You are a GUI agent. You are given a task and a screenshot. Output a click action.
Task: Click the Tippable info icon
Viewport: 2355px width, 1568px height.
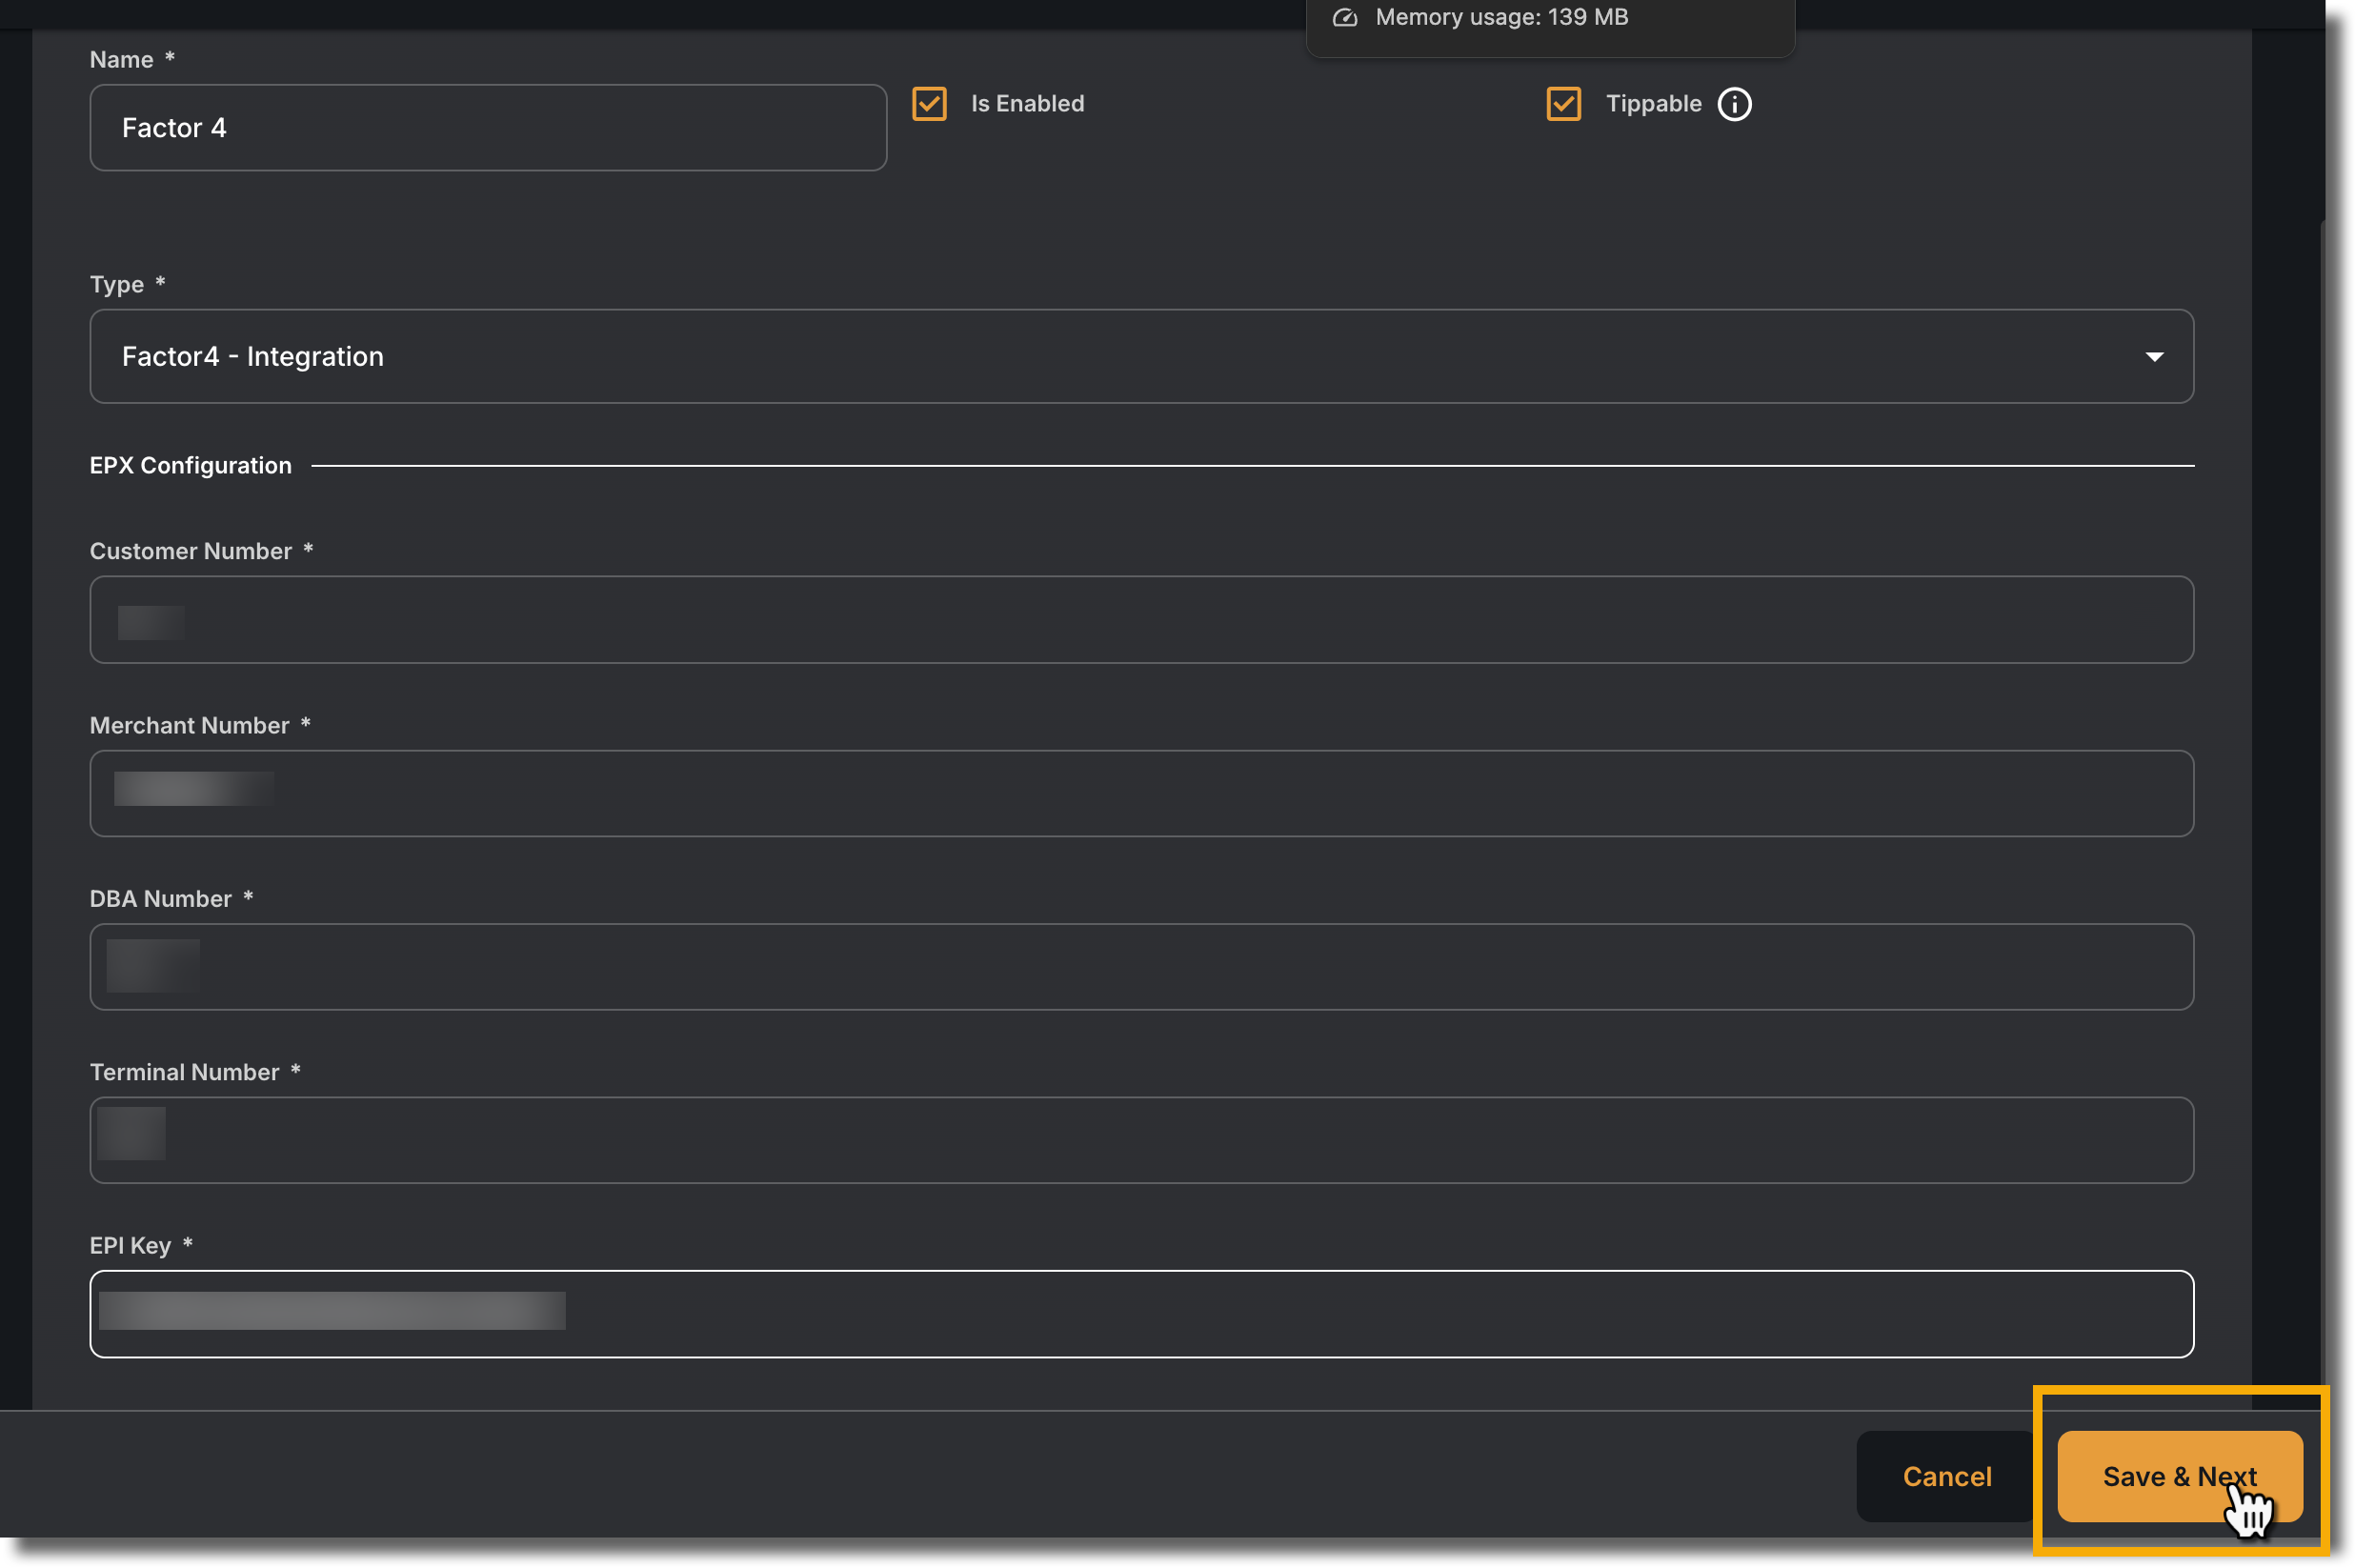(1734, 104)
